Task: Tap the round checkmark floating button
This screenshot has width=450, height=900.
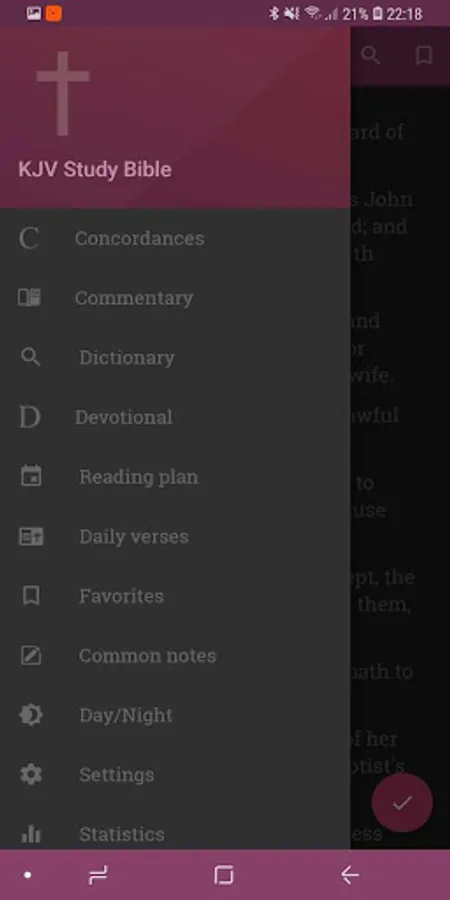Action: [402, 802]
